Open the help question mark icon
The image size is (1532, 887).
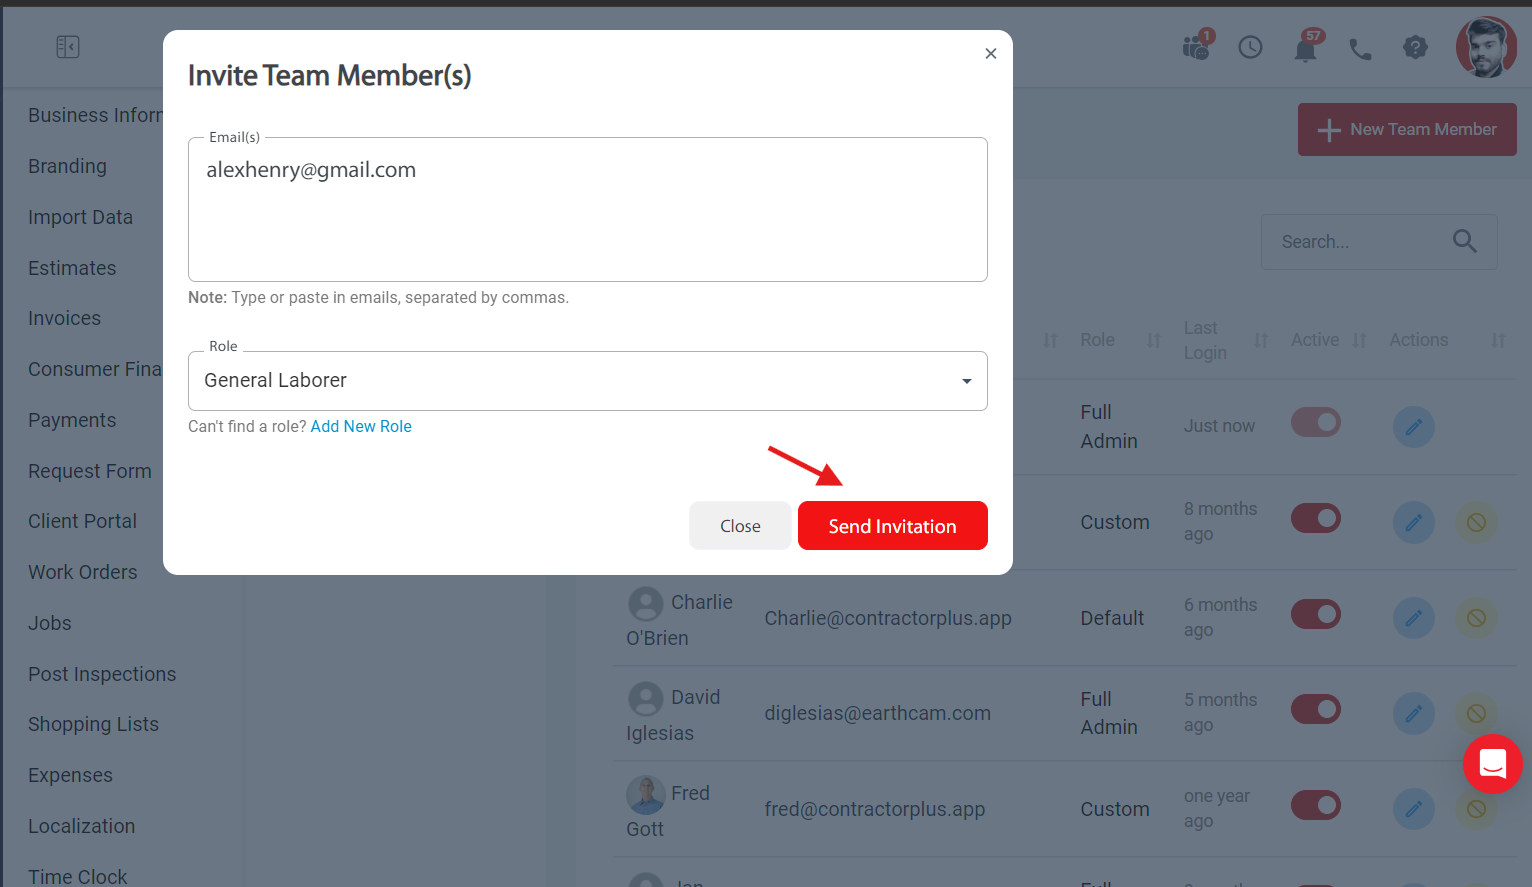1415,47
